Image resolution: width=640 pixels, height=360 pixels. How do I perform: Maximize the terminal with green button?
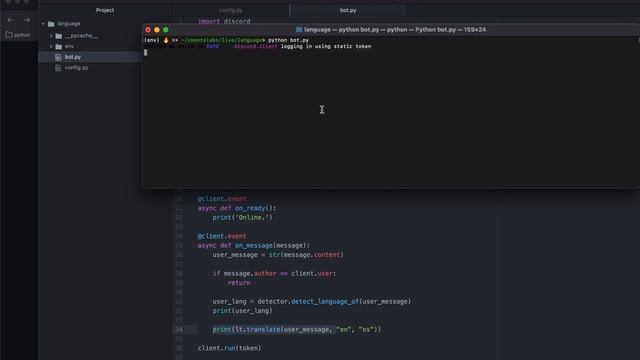(x=166, y=30)
